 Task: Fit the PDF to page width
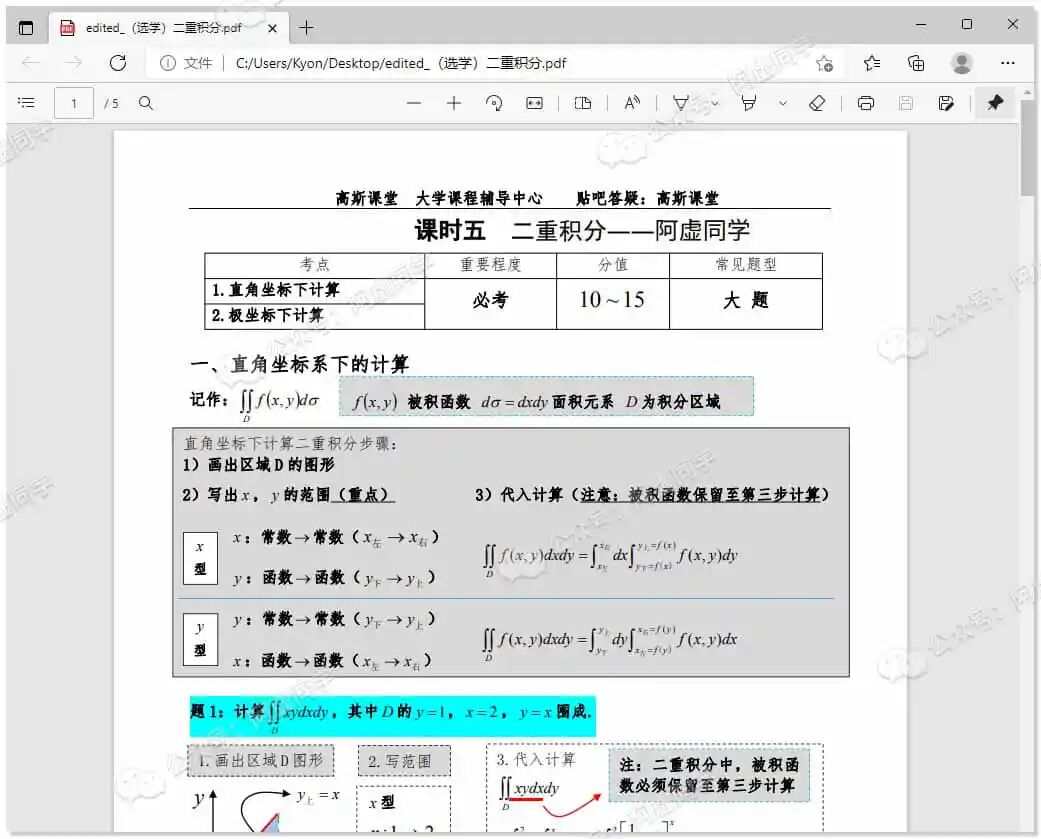pos(534,103)
